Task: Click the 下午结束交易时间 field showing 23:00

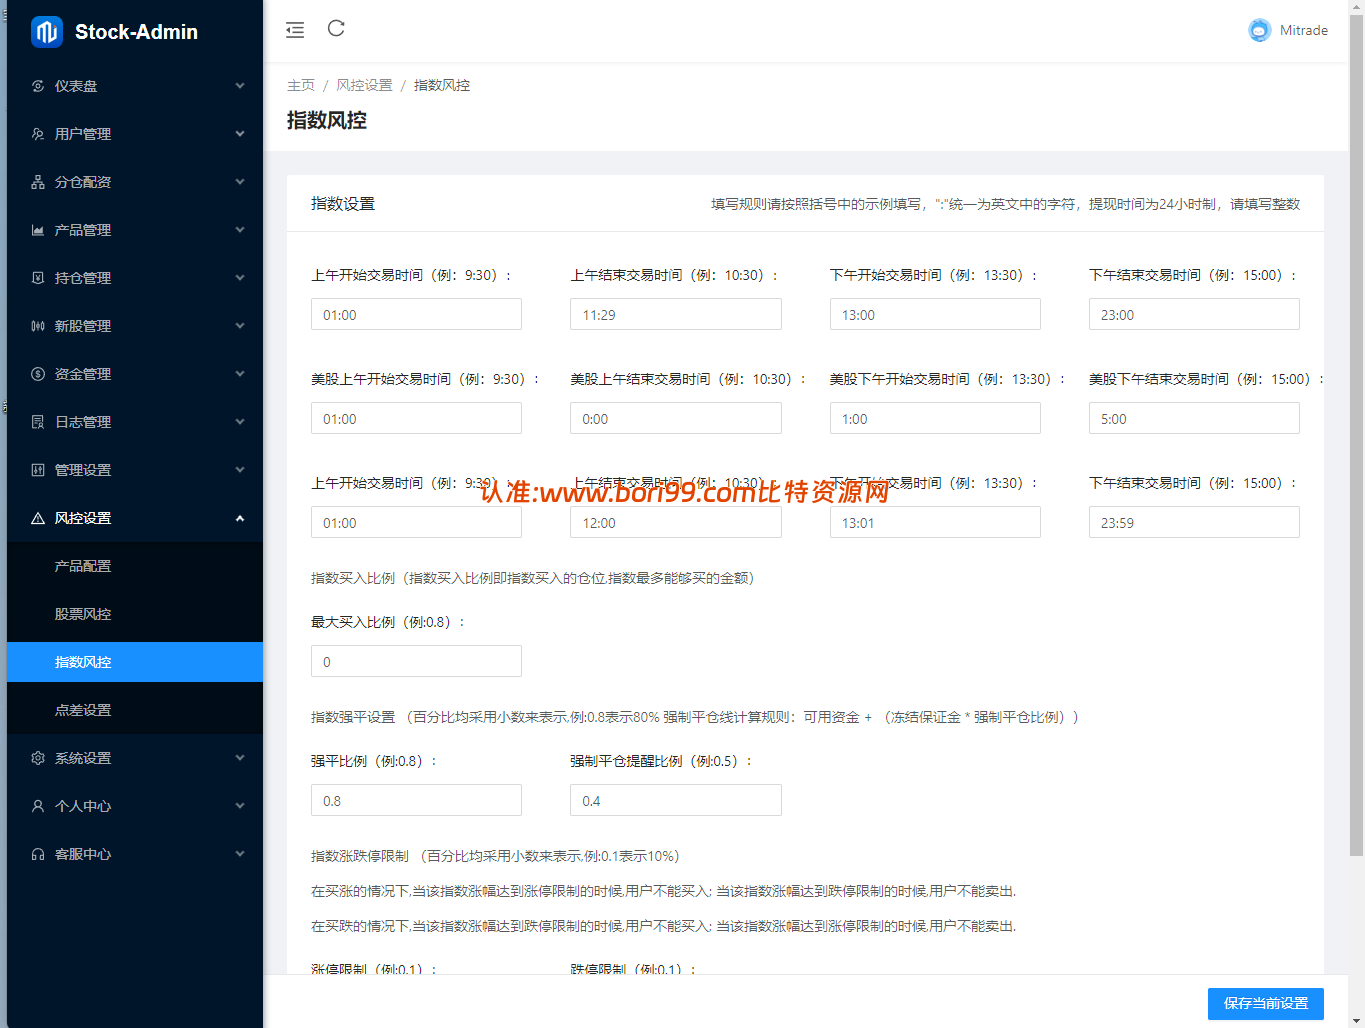Action: [x=1194, y=314]
